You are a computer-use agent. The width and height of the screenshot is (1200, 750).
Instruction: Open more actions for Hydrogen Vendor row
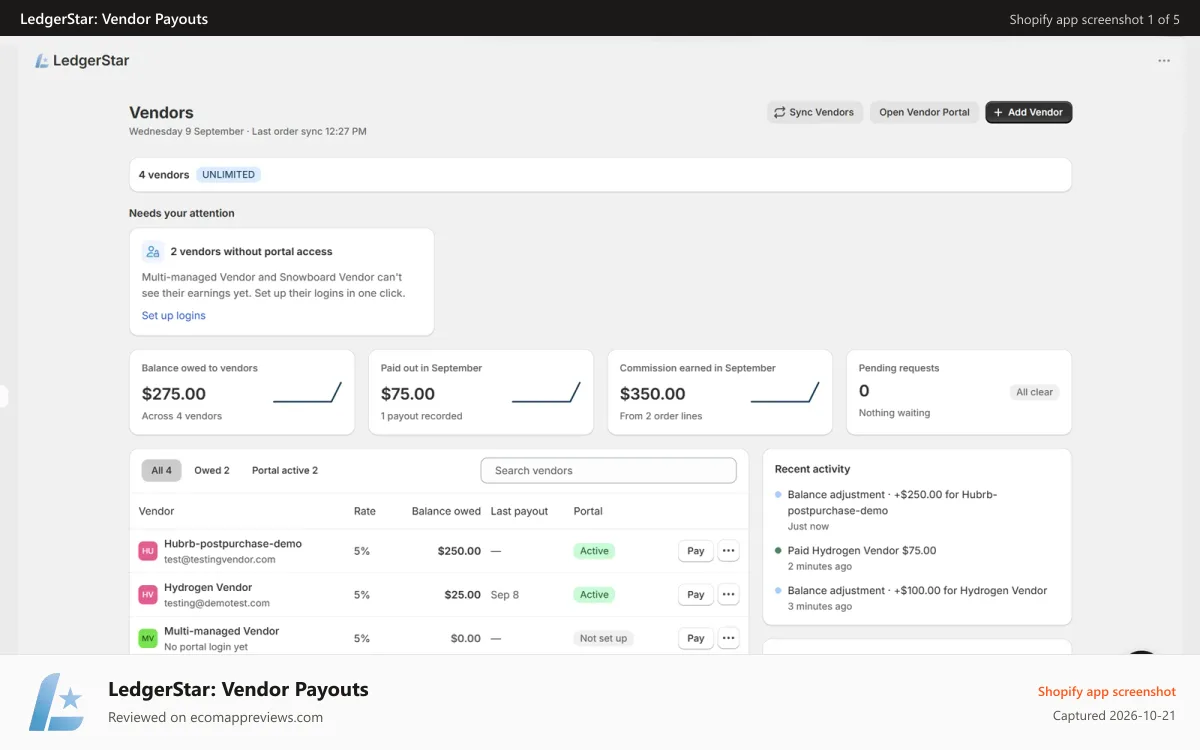[728, 595]
